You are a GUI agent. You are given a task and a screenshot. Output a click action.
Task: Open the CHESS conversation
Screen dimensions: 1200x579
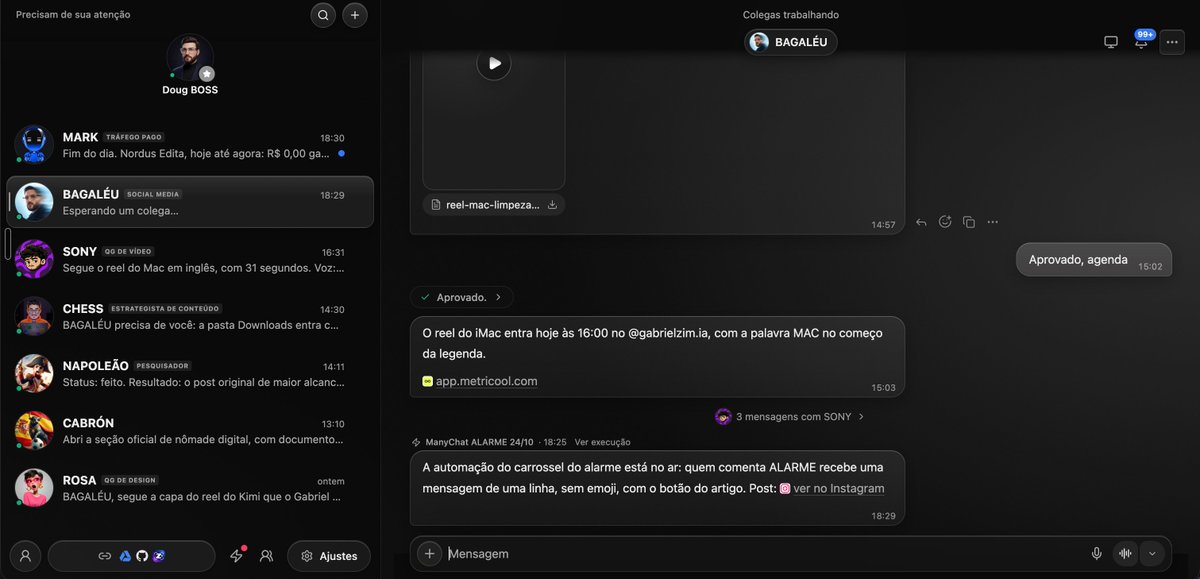pos(190,316)
